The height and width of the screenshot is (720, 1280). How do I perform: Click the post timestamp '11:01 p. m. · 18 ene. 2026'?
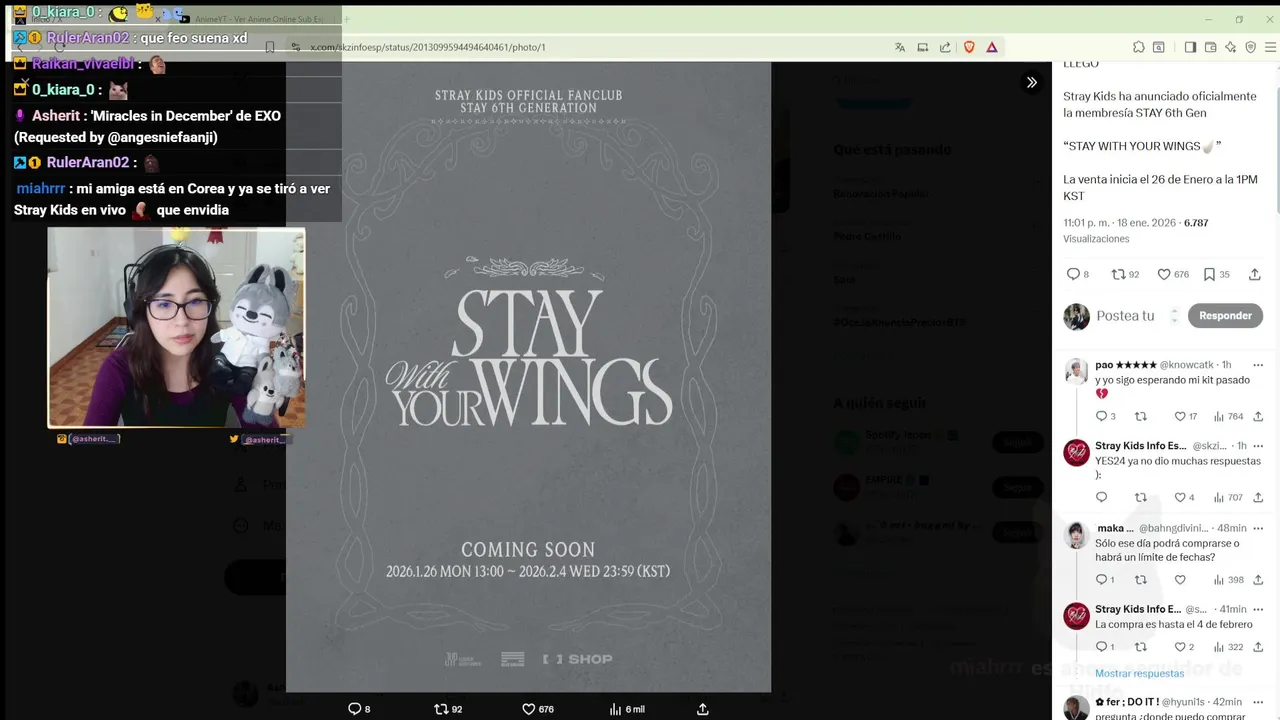click(x=1121, y=222)
